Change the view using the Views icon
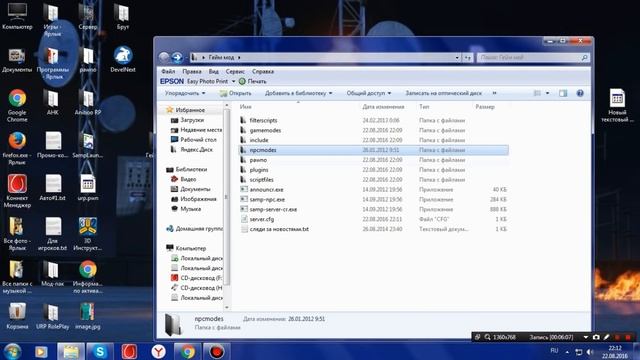This screenshot has height=360, width=640. click(x=538, y=93)
